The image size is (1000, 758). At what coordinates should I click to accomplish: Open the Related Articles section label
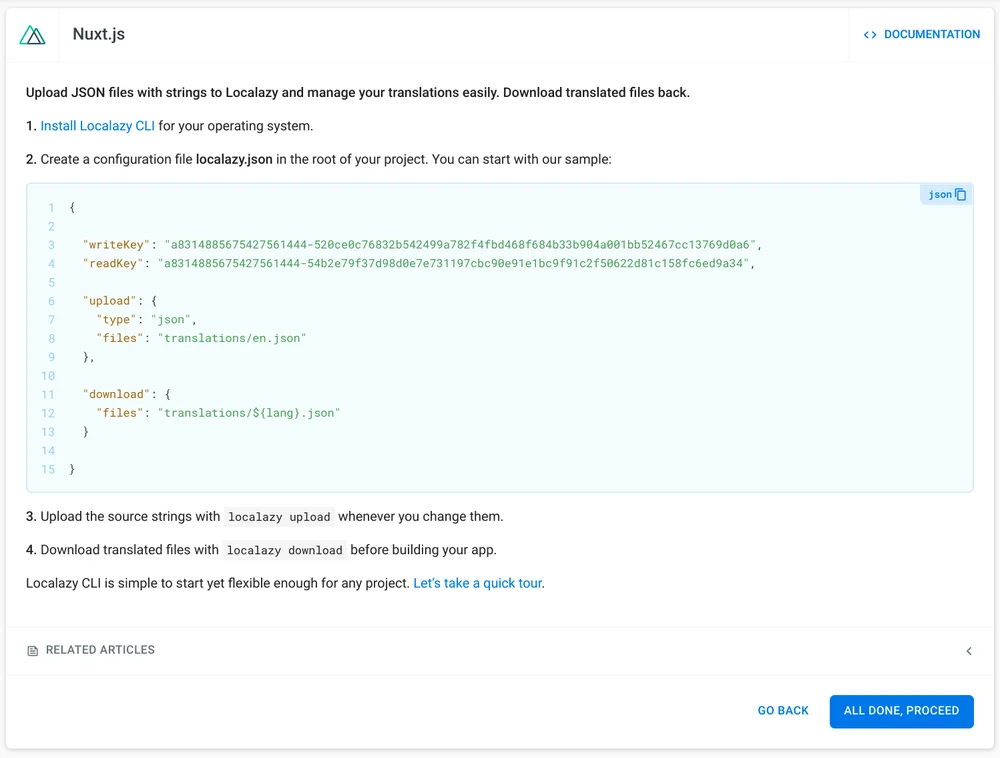(x=100, y=650)
